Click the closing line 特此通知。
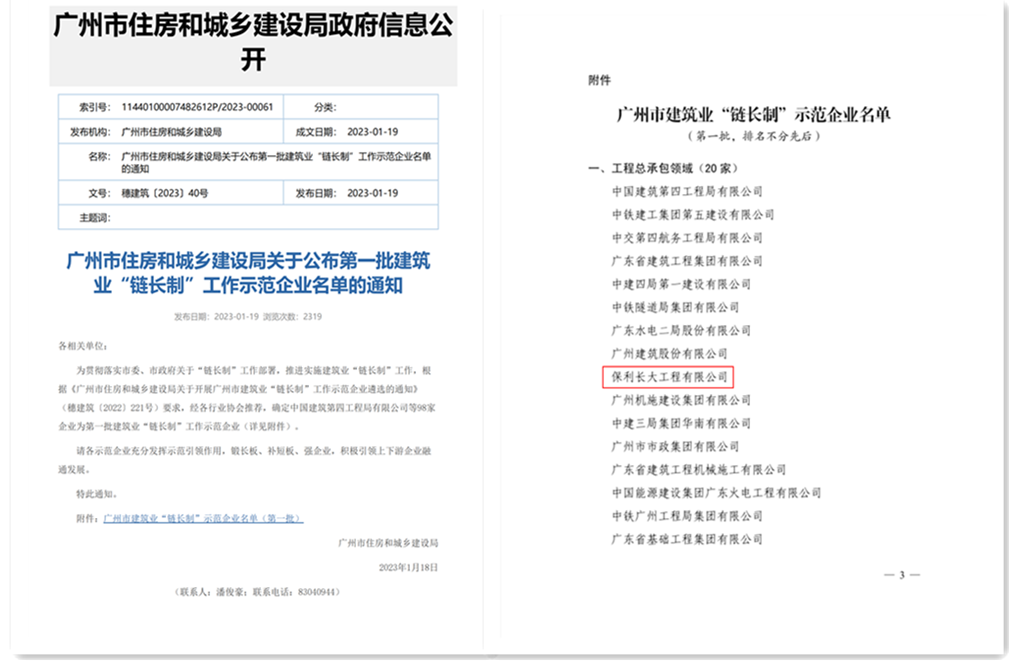 tap(97, 494)
